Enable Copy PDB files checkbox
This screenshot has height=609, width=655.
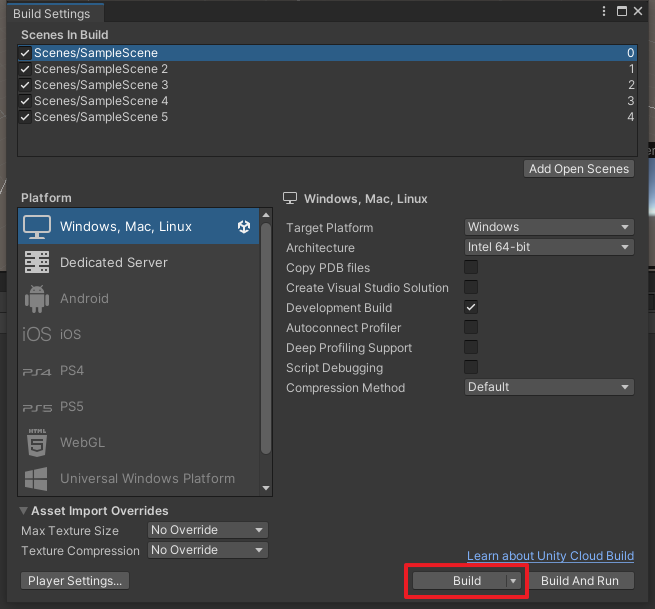[471, 267]
